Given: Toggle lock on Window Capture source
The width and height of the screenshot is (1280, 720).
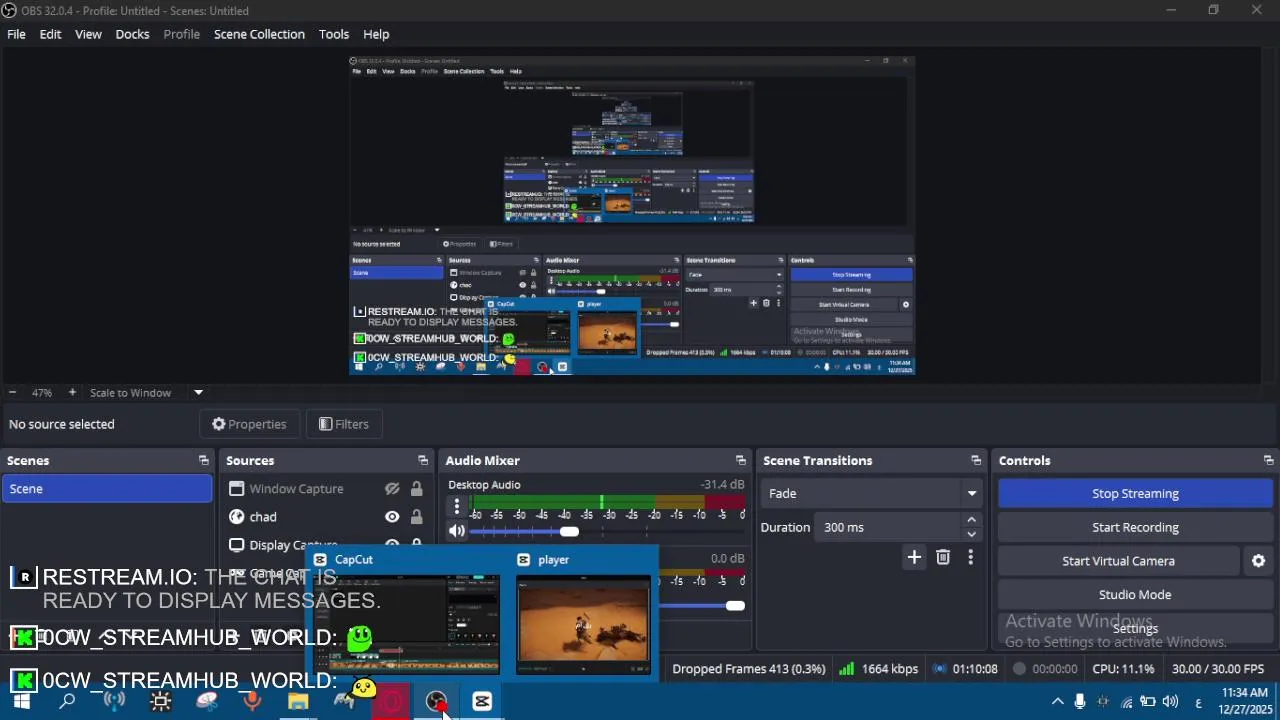Looking at the screenshot, I should (416, 489).
